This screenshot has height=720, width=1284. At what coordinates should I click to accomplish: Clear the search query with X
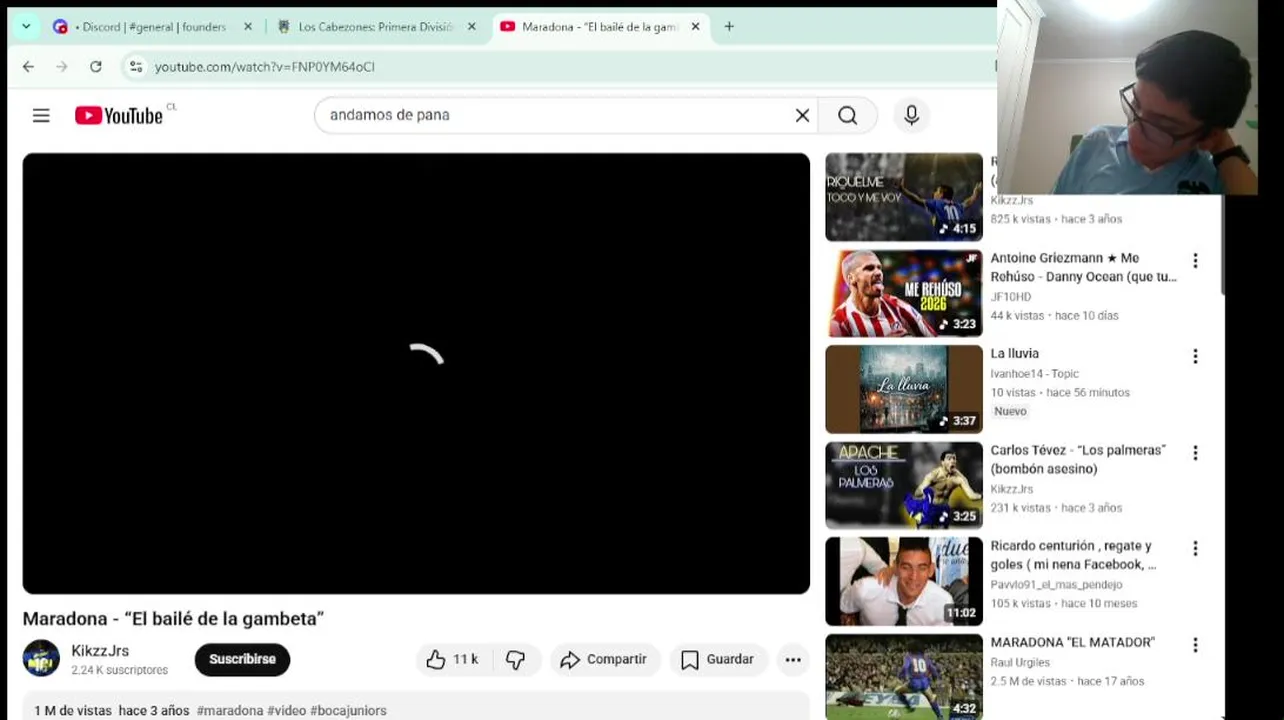pos(802,115)
